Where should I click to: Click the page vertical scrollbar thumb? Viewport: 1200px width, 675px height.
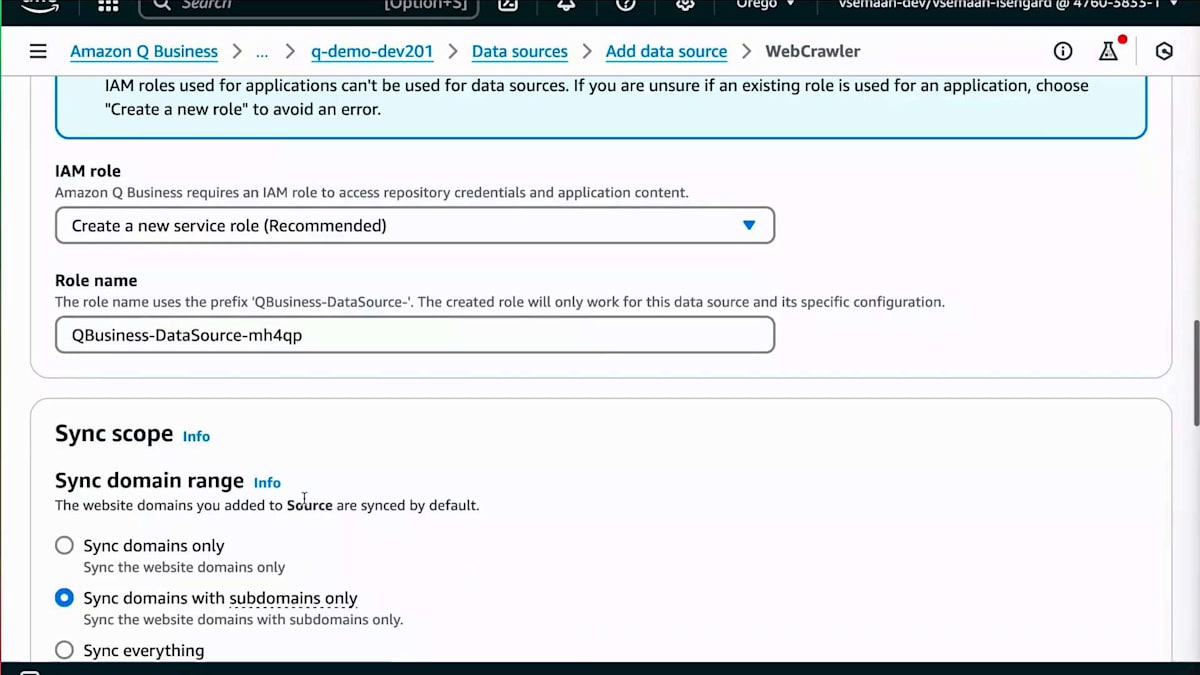tap(1196, 372)
